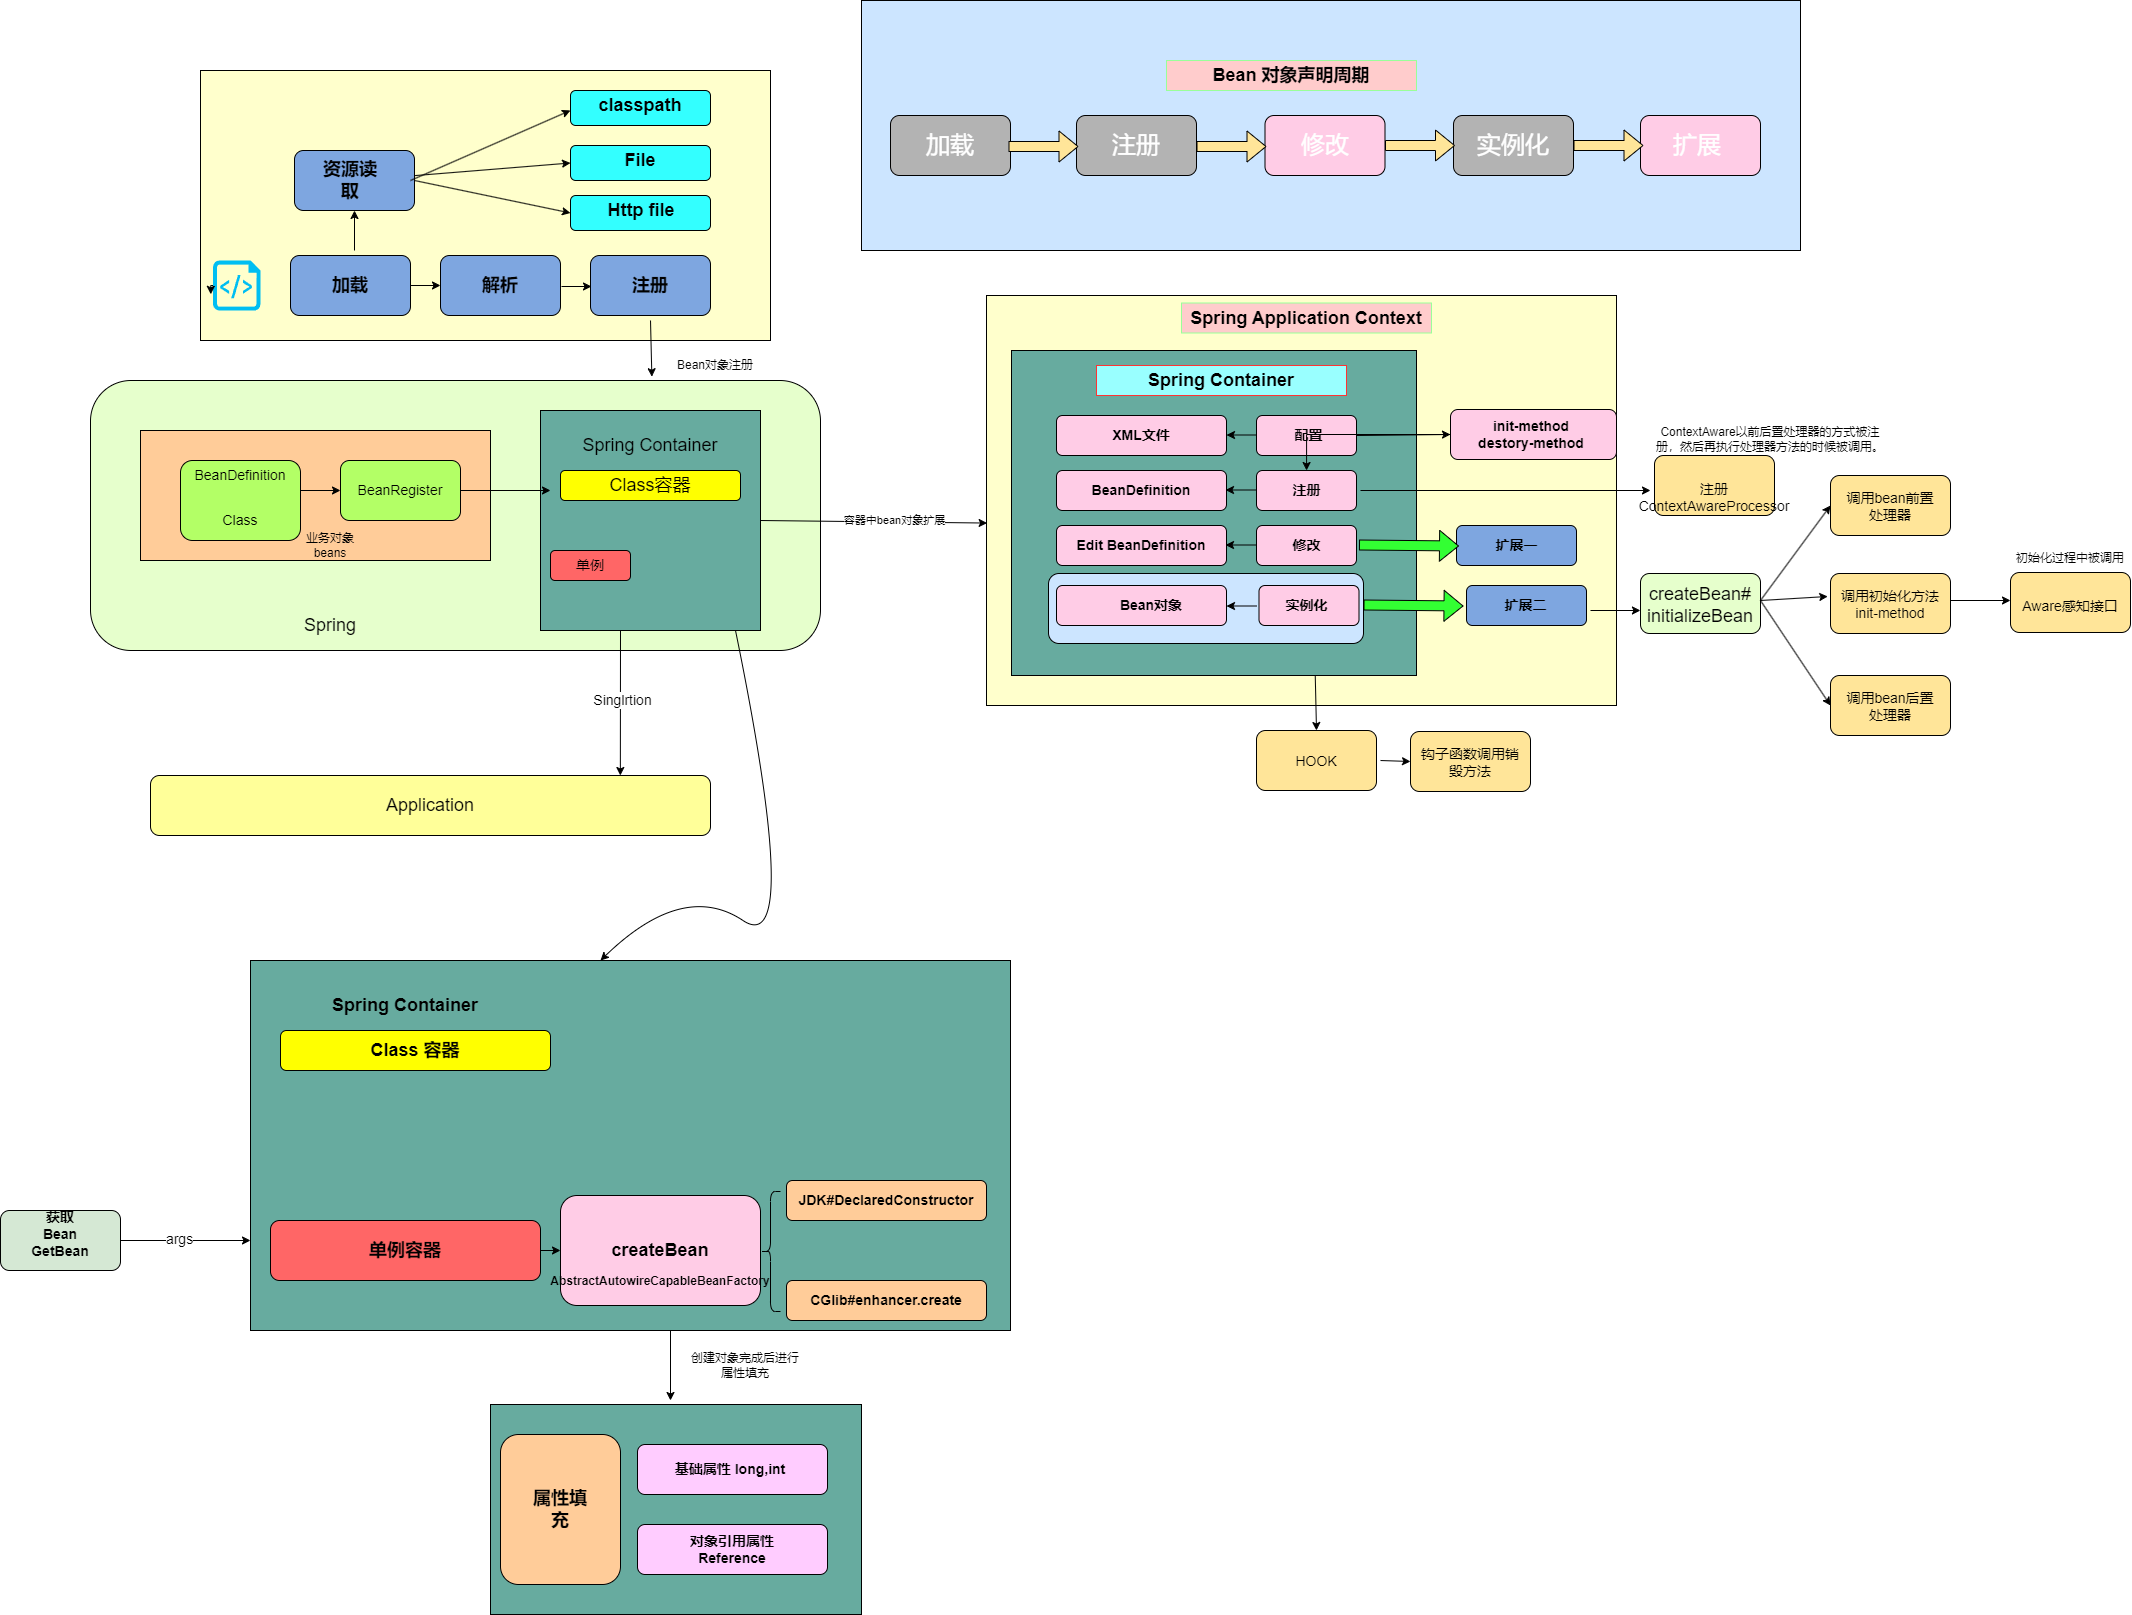Click the 获取 Bean GetBean box

[x=60, y=1240]
